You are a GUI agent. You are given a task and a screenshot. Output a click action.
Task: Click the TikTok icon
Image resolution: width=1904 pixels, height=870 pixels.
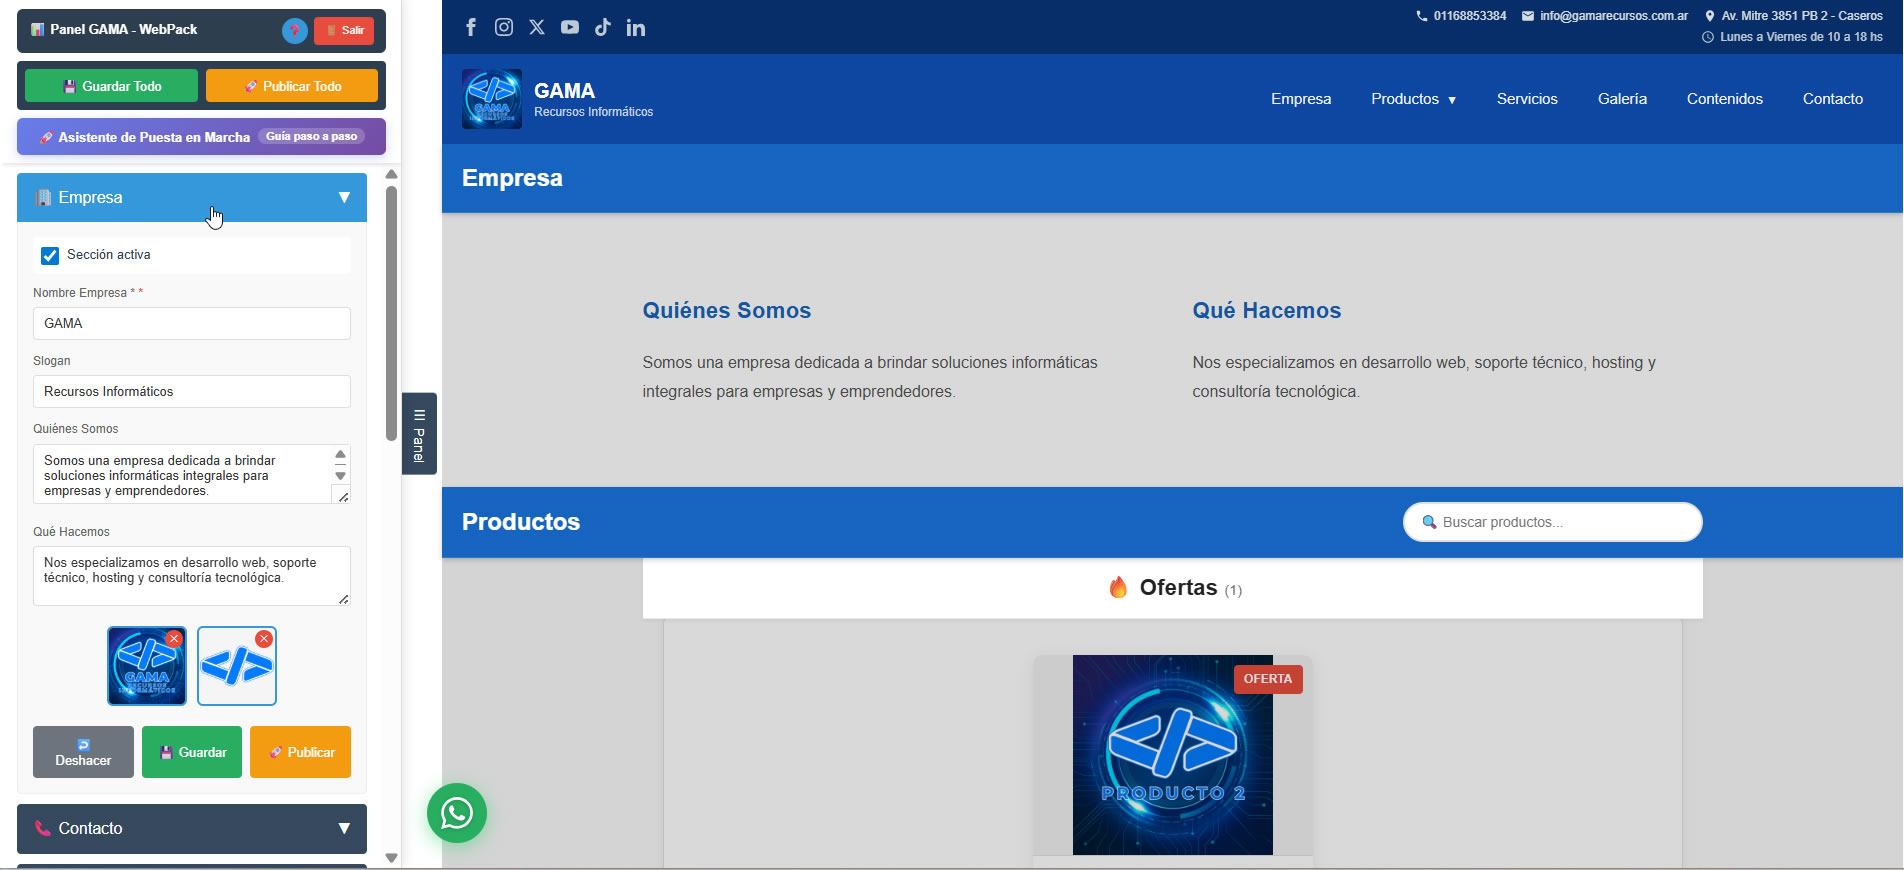[x=602, y=27]
